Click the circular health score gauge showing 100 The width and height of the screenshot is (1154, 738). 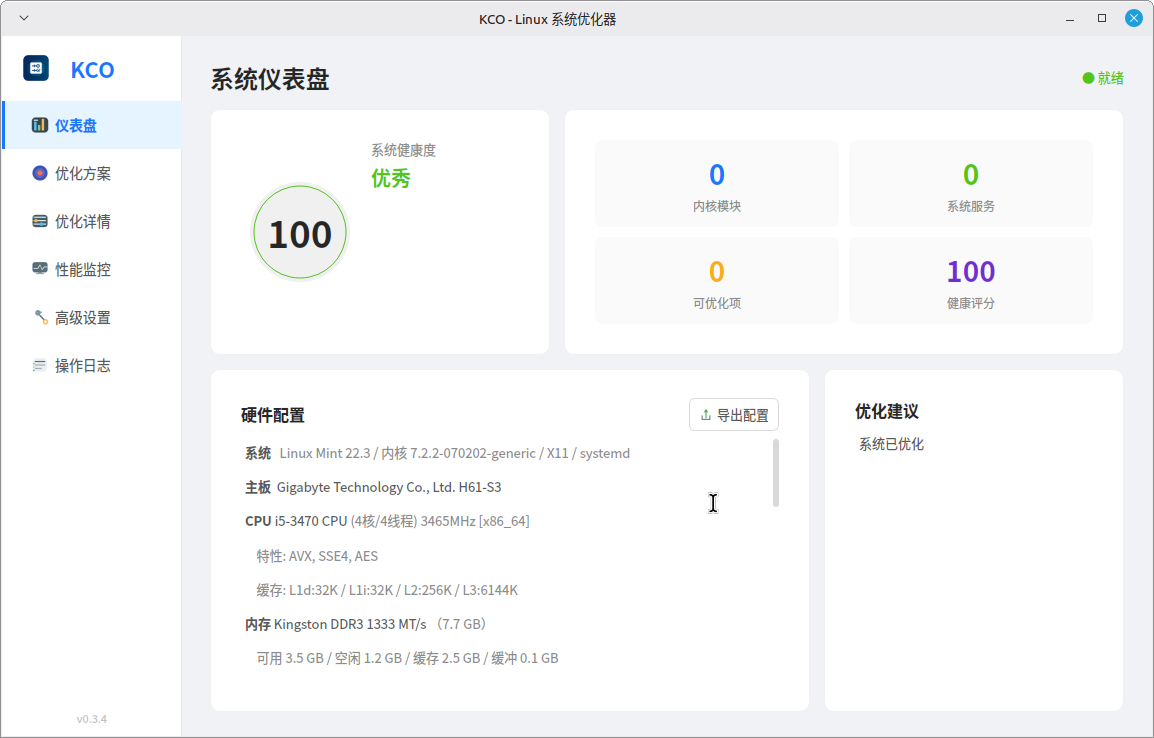300,233
